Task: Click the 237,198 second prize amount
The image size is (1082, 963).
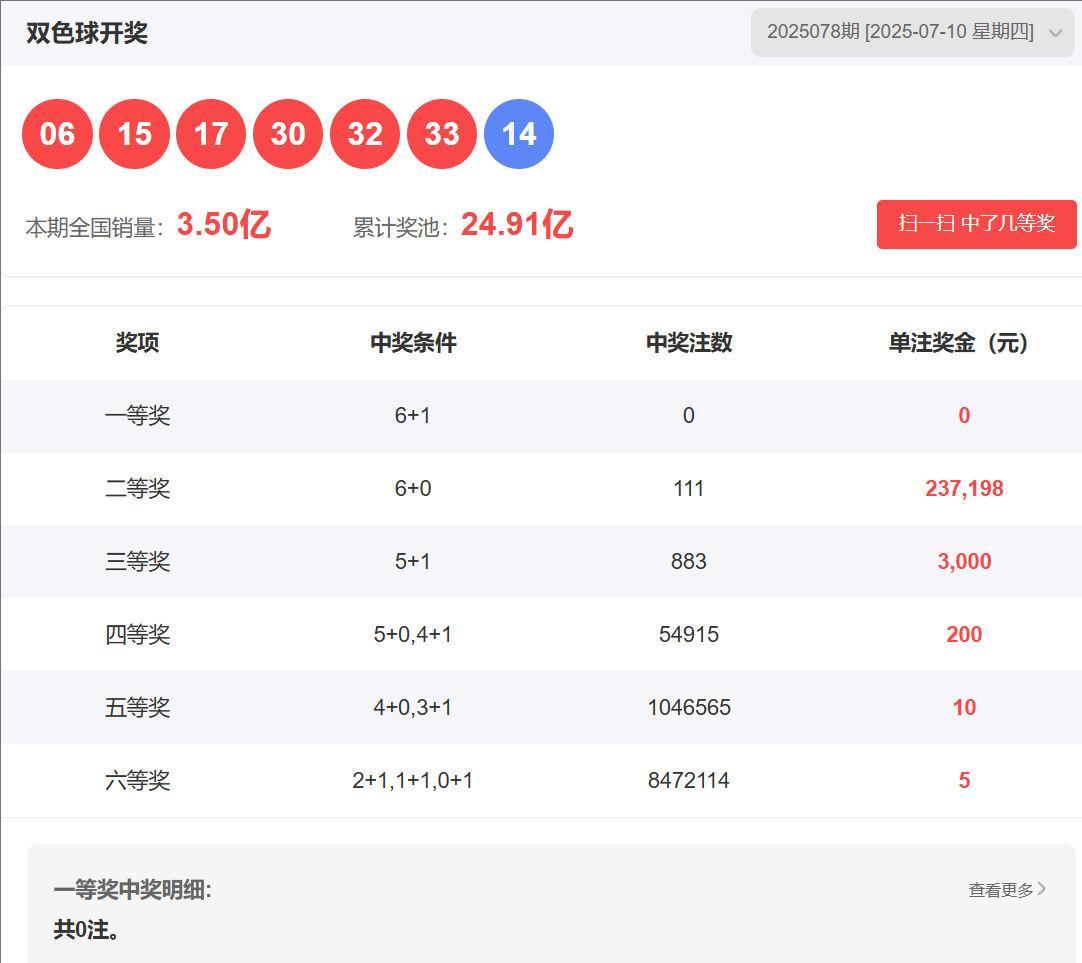Action: pyautogui.click(x=964, y=489)
